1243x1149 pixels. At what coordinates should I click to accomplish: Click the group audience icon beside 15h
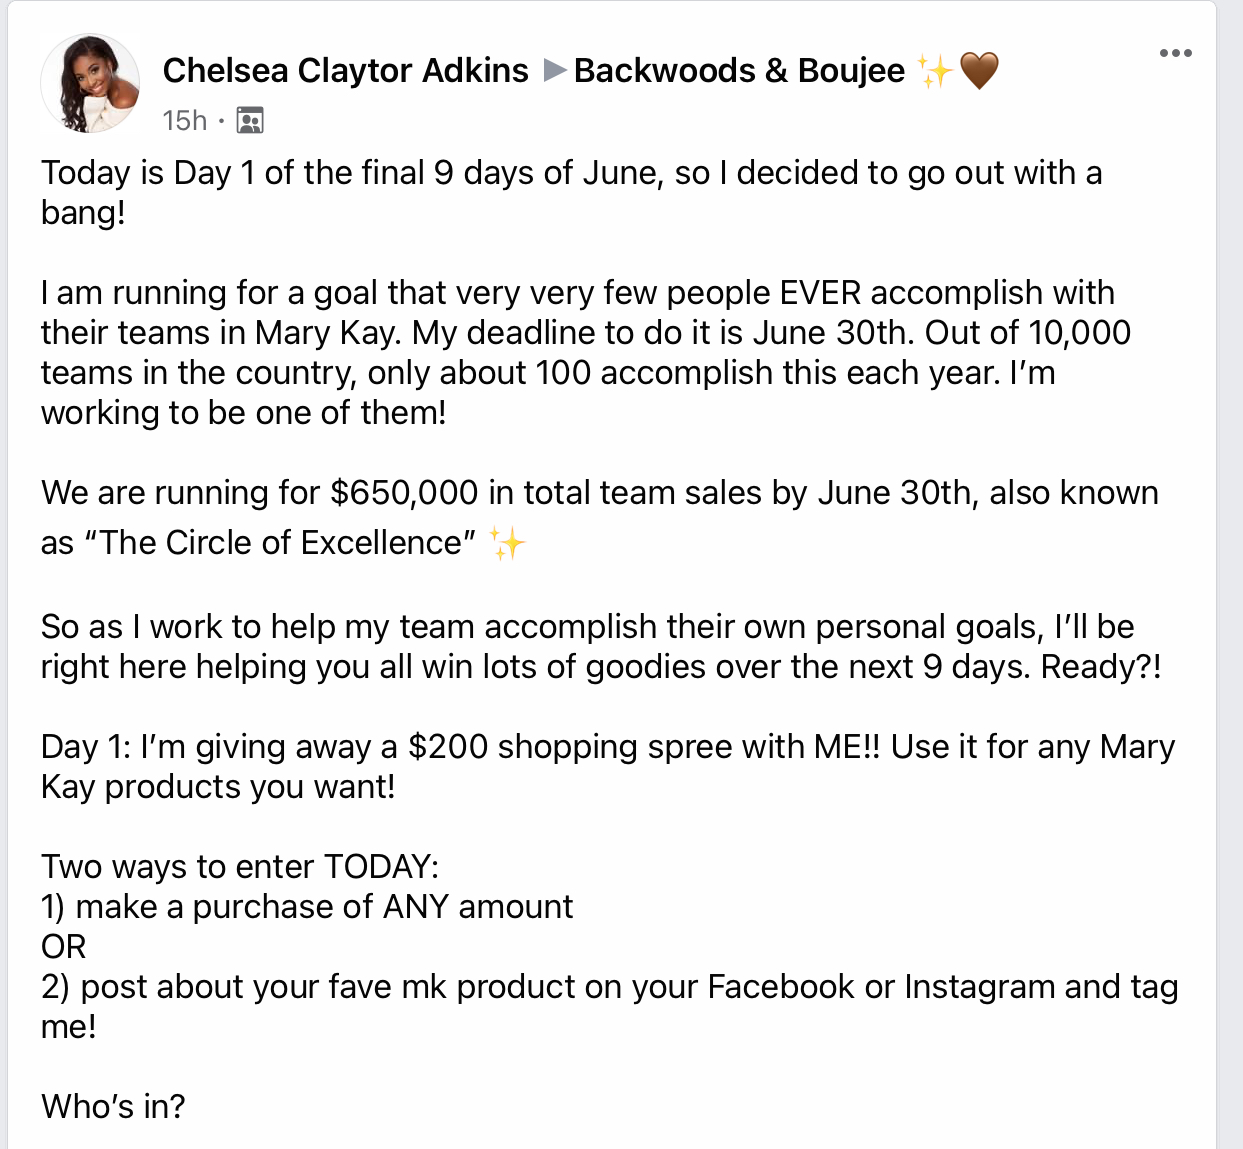click(x=249, y=121)
